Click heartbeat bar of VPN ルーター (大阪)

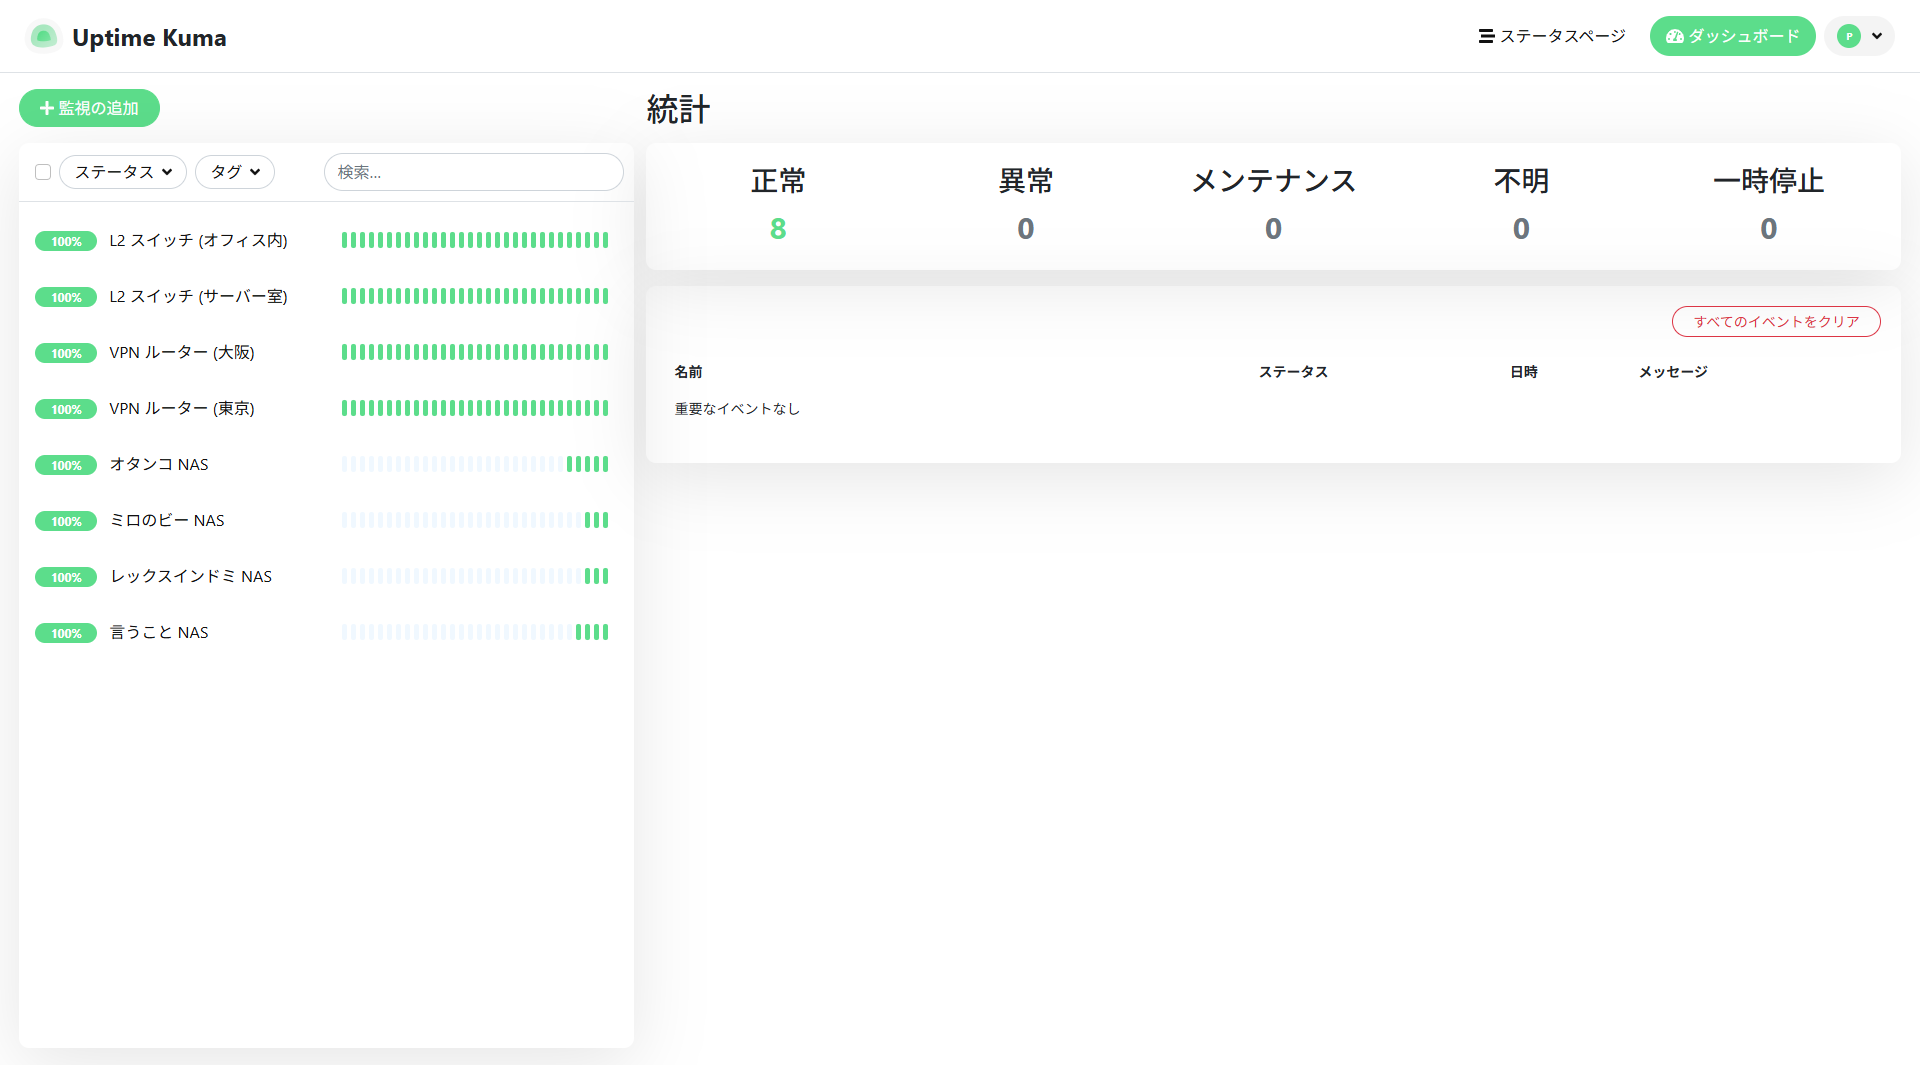pos(475,352)
